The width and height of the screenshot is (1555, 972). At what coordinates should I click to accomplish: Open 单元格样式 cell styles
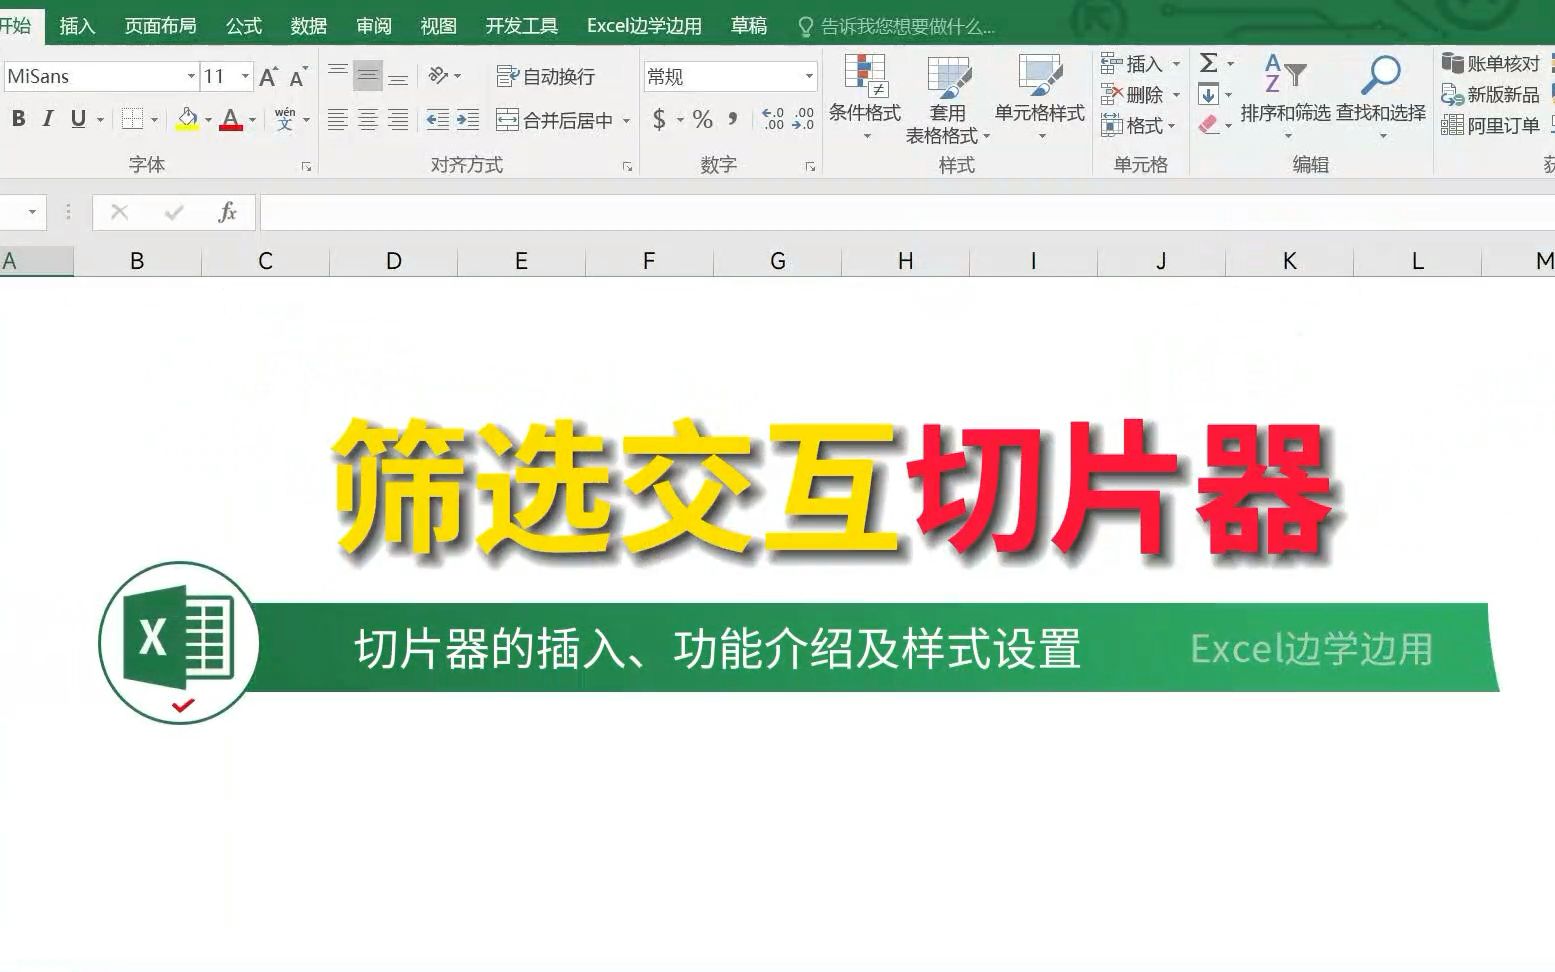pyautogui.click(x=1040, y=97)
